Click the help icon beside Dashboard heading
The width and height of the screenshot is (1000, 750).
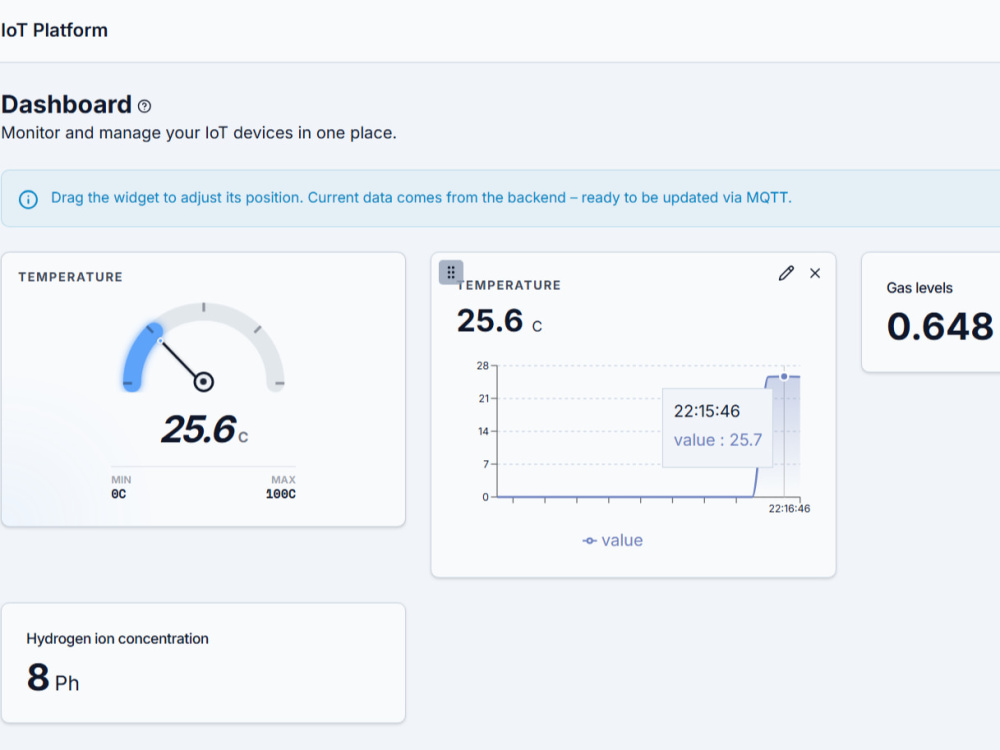145,107
